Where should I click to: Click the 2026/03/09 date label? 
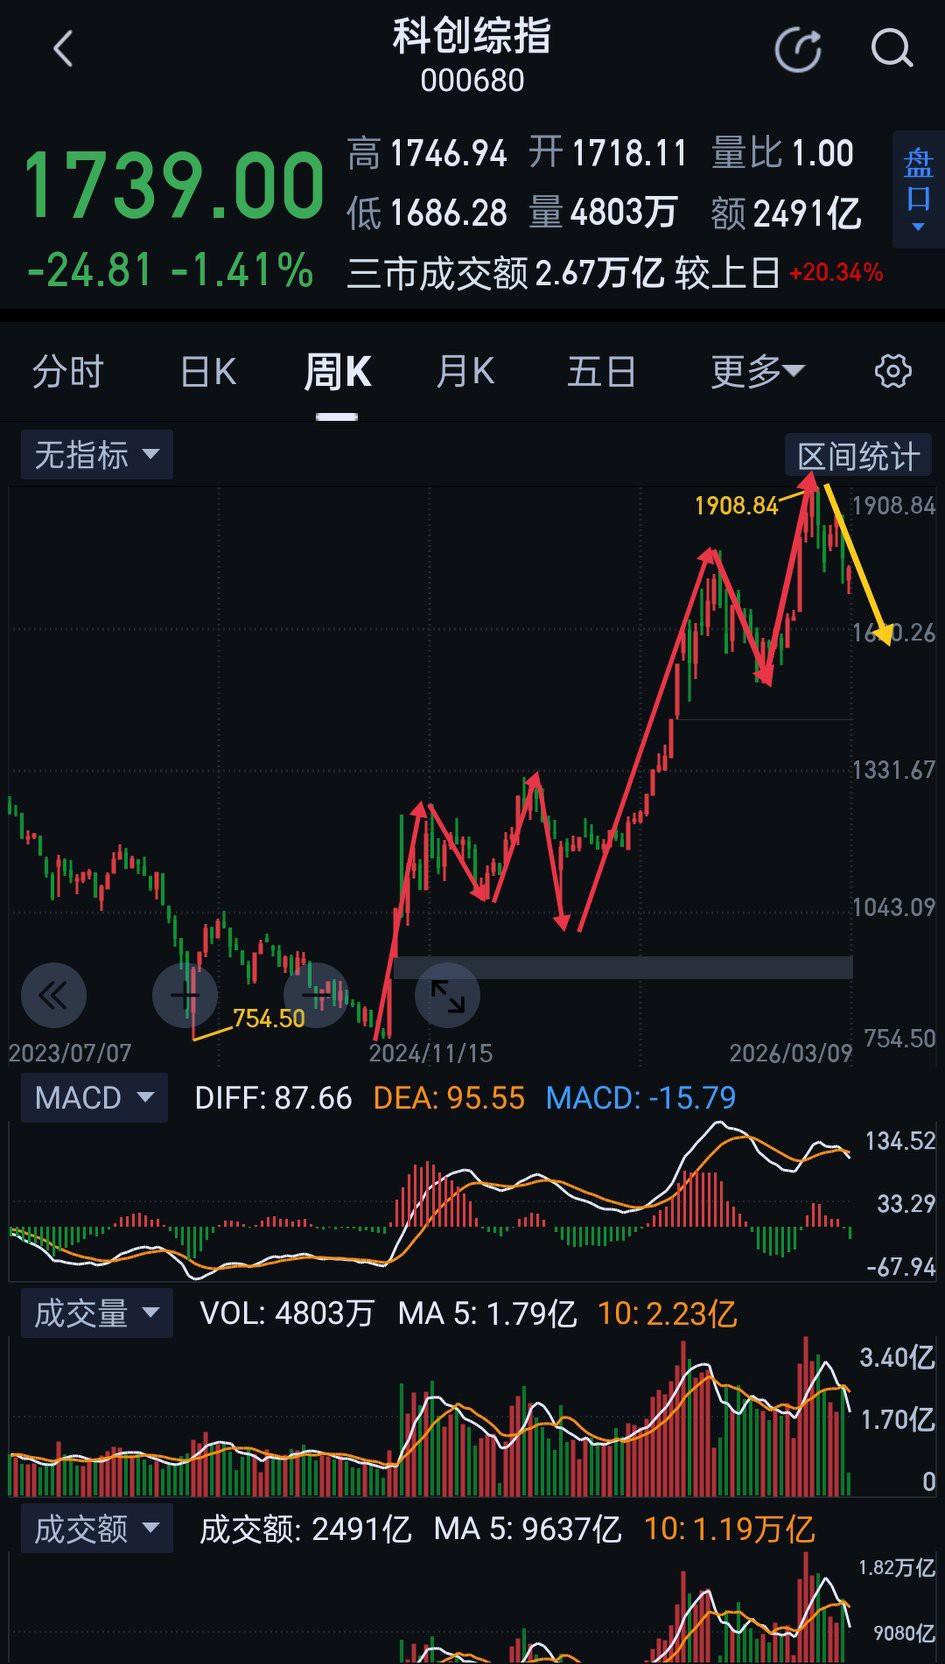pyautogui.click(x=791, y=1053)
